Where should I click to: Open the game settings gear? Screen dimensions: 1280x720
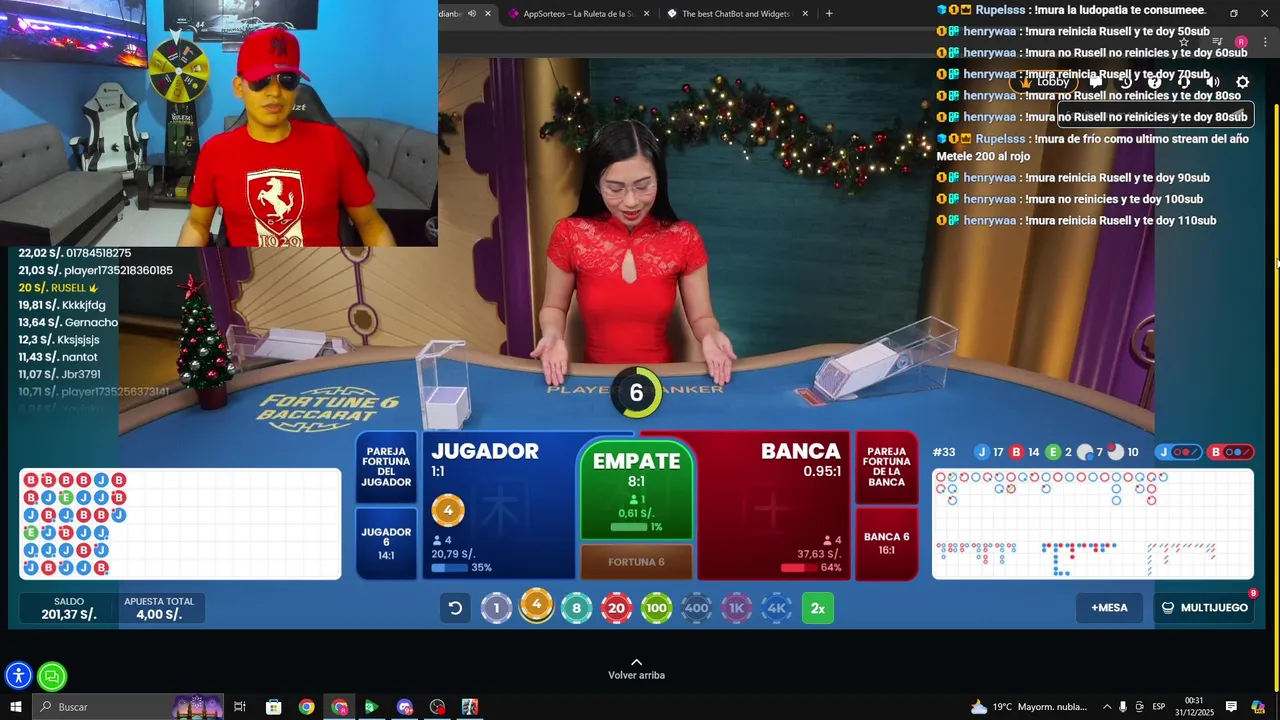point(1242,82)
